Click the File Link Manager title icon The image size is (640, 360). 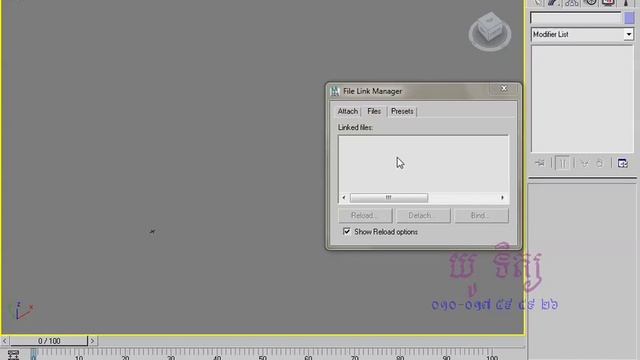(335, 91)
